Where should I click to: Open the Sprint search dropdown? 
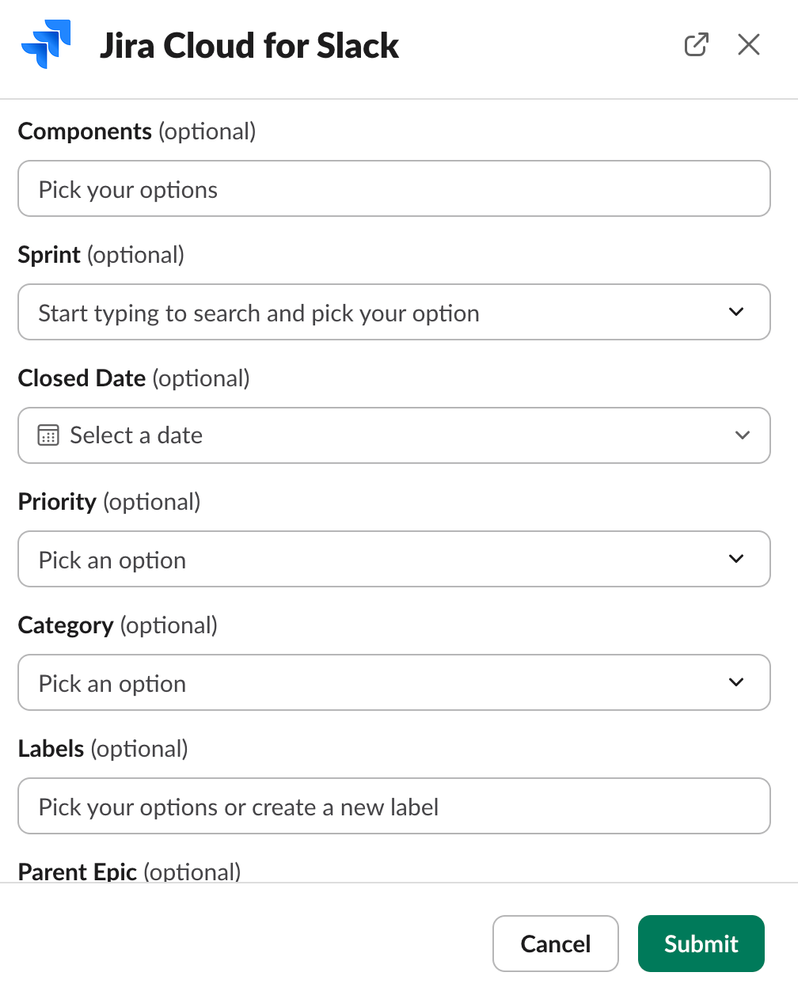(380, 312)
